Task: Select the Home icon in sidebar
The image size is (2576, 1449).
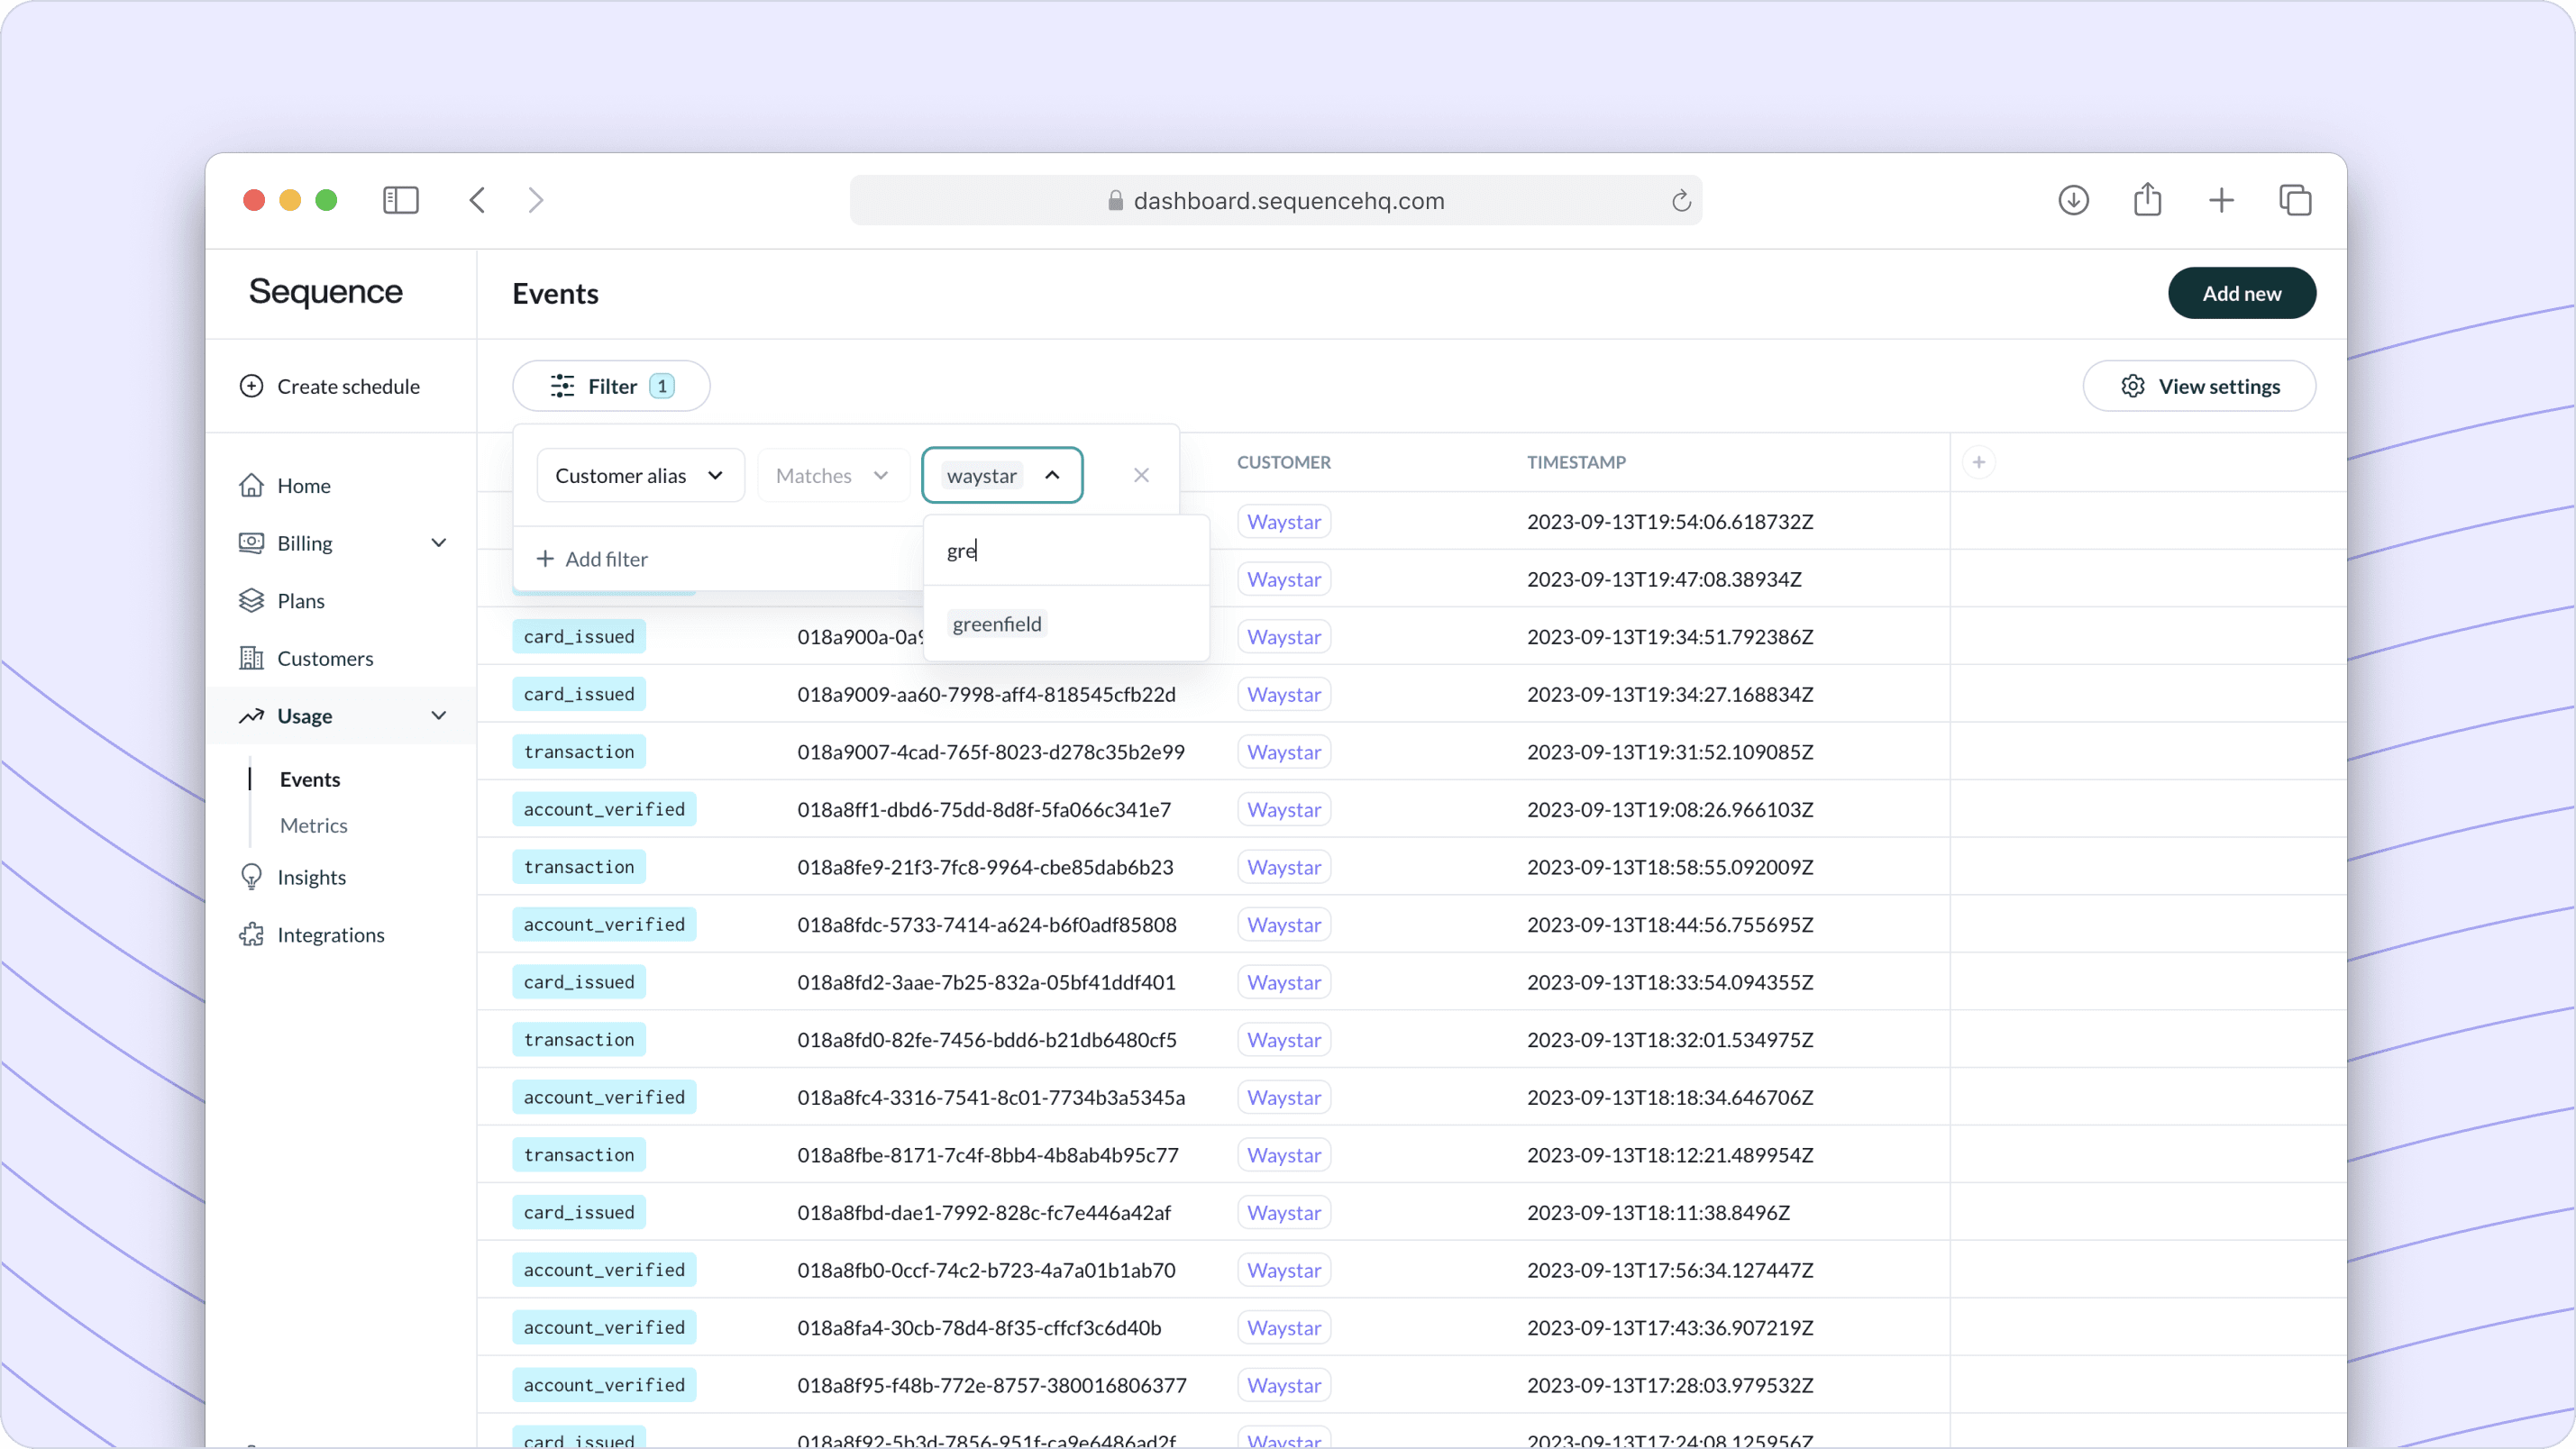Action: [252, 485]
